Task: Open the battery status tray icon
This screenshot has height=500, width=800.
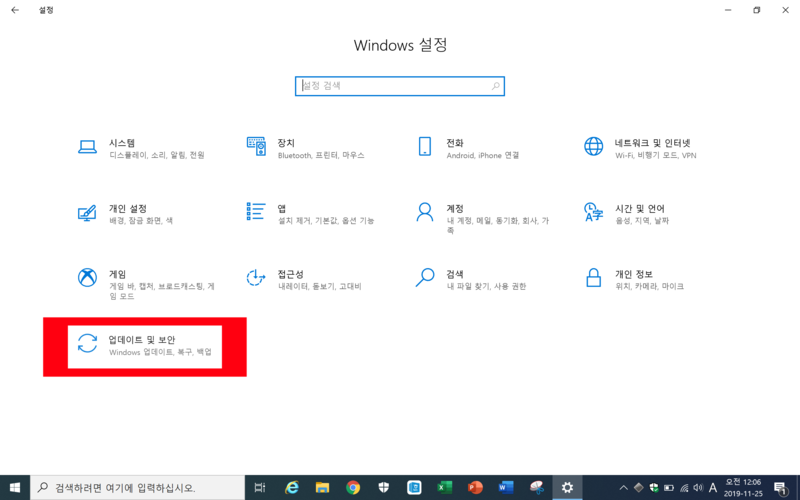Action: [x=669, y=488]
